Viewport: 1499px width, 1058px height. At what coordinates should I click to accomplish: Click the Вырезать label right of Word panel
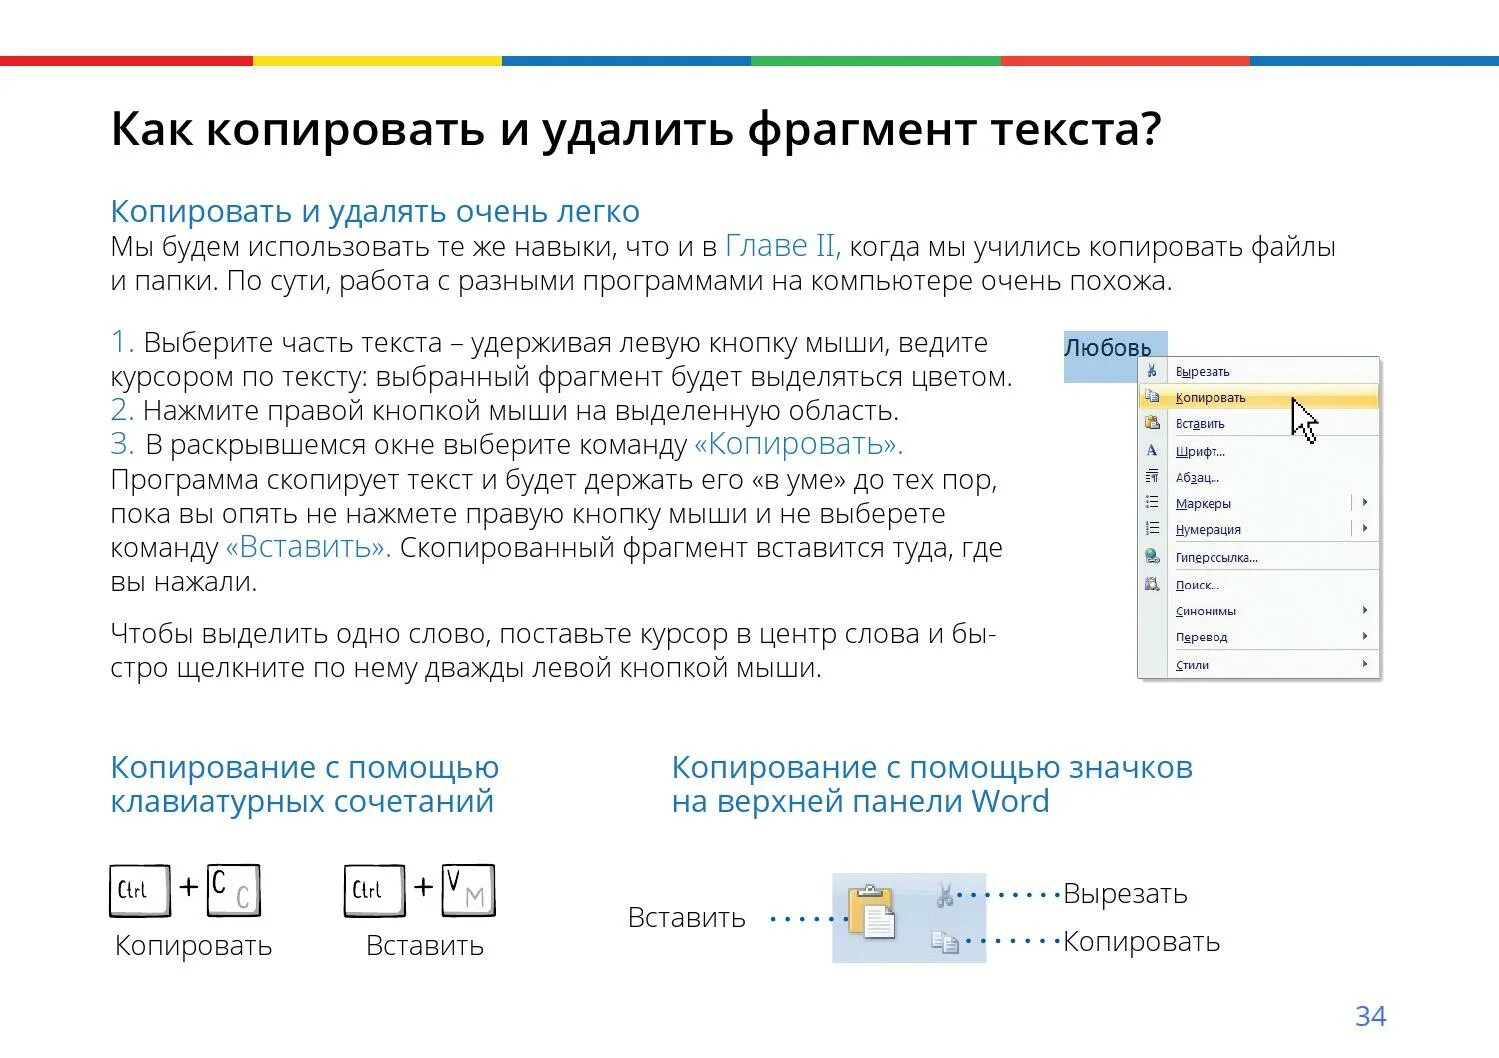coord(1125,894)
